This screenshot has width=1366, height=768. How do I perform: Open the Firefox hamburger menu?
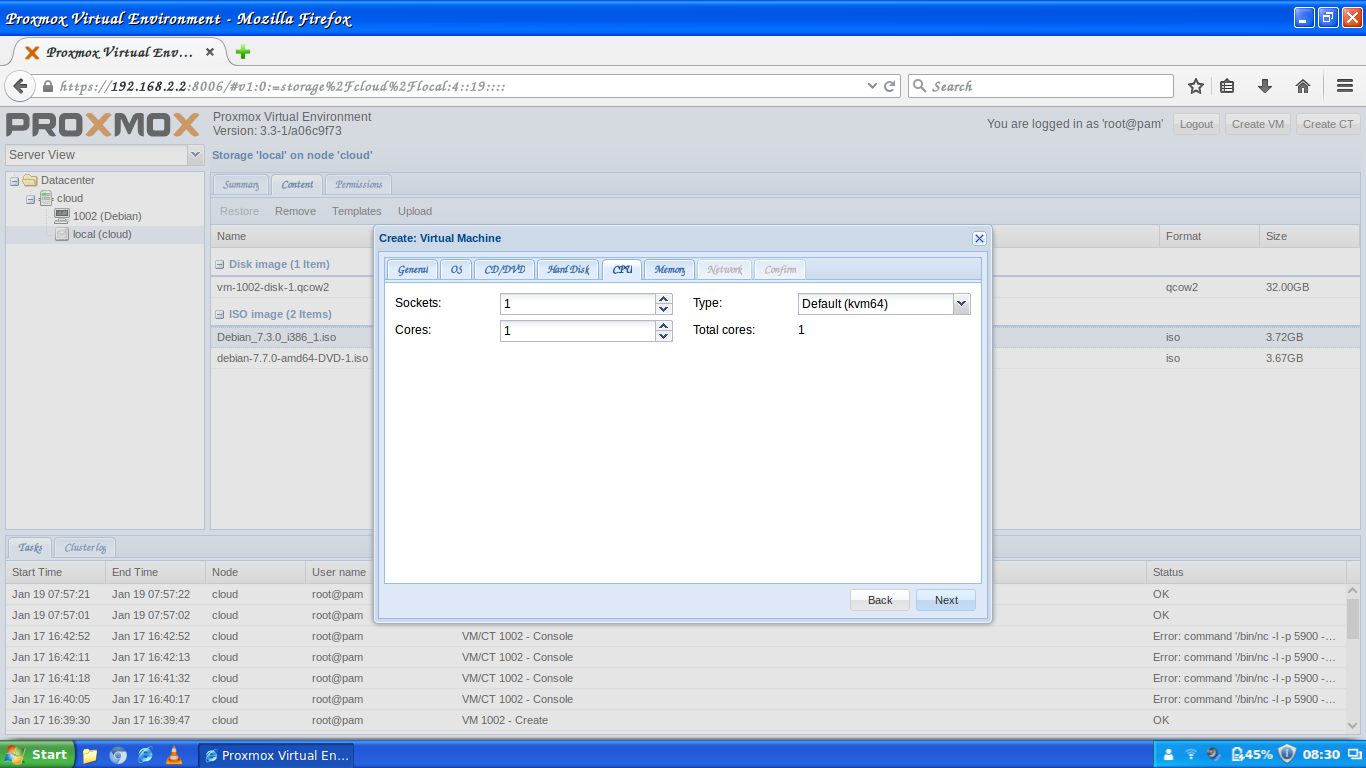pos(1345,86)
